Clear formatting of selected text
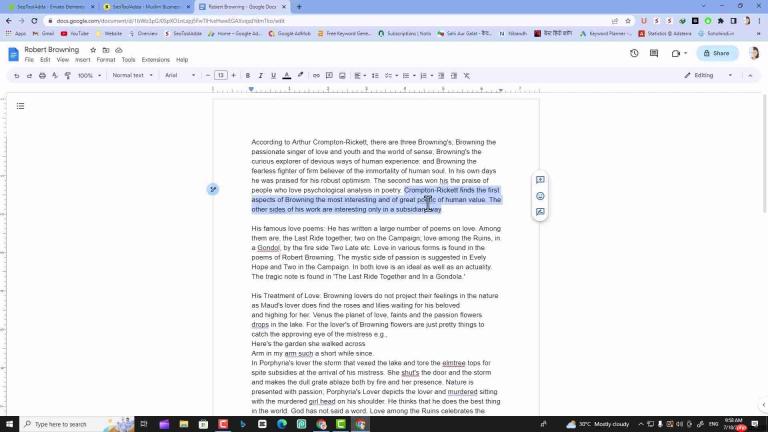The image size is (768, 432). (x=467, y=75)
